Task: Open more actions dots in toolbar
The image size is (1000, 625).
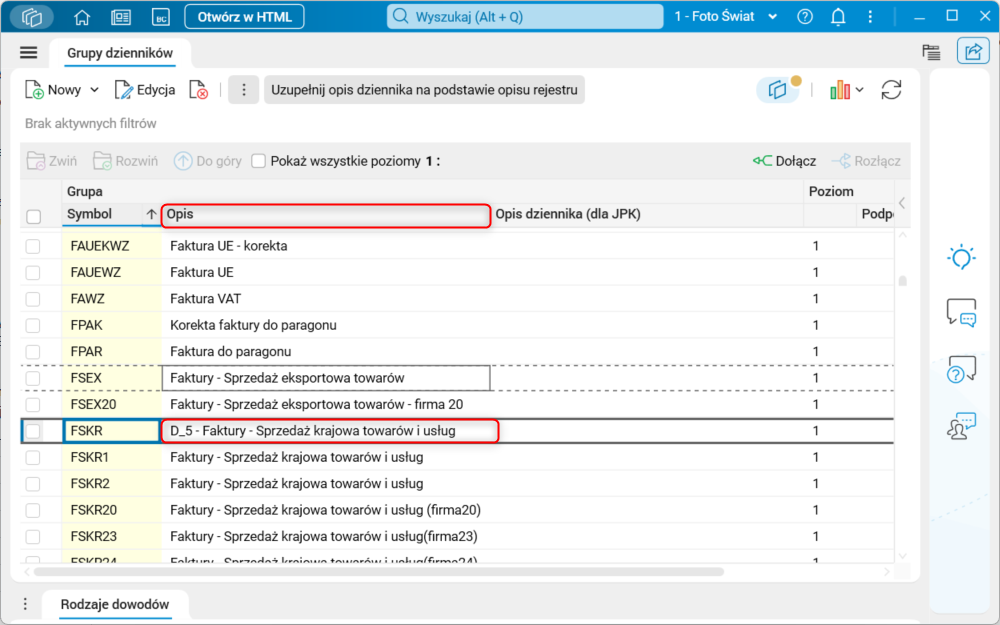Action: (x=244, y=90)
